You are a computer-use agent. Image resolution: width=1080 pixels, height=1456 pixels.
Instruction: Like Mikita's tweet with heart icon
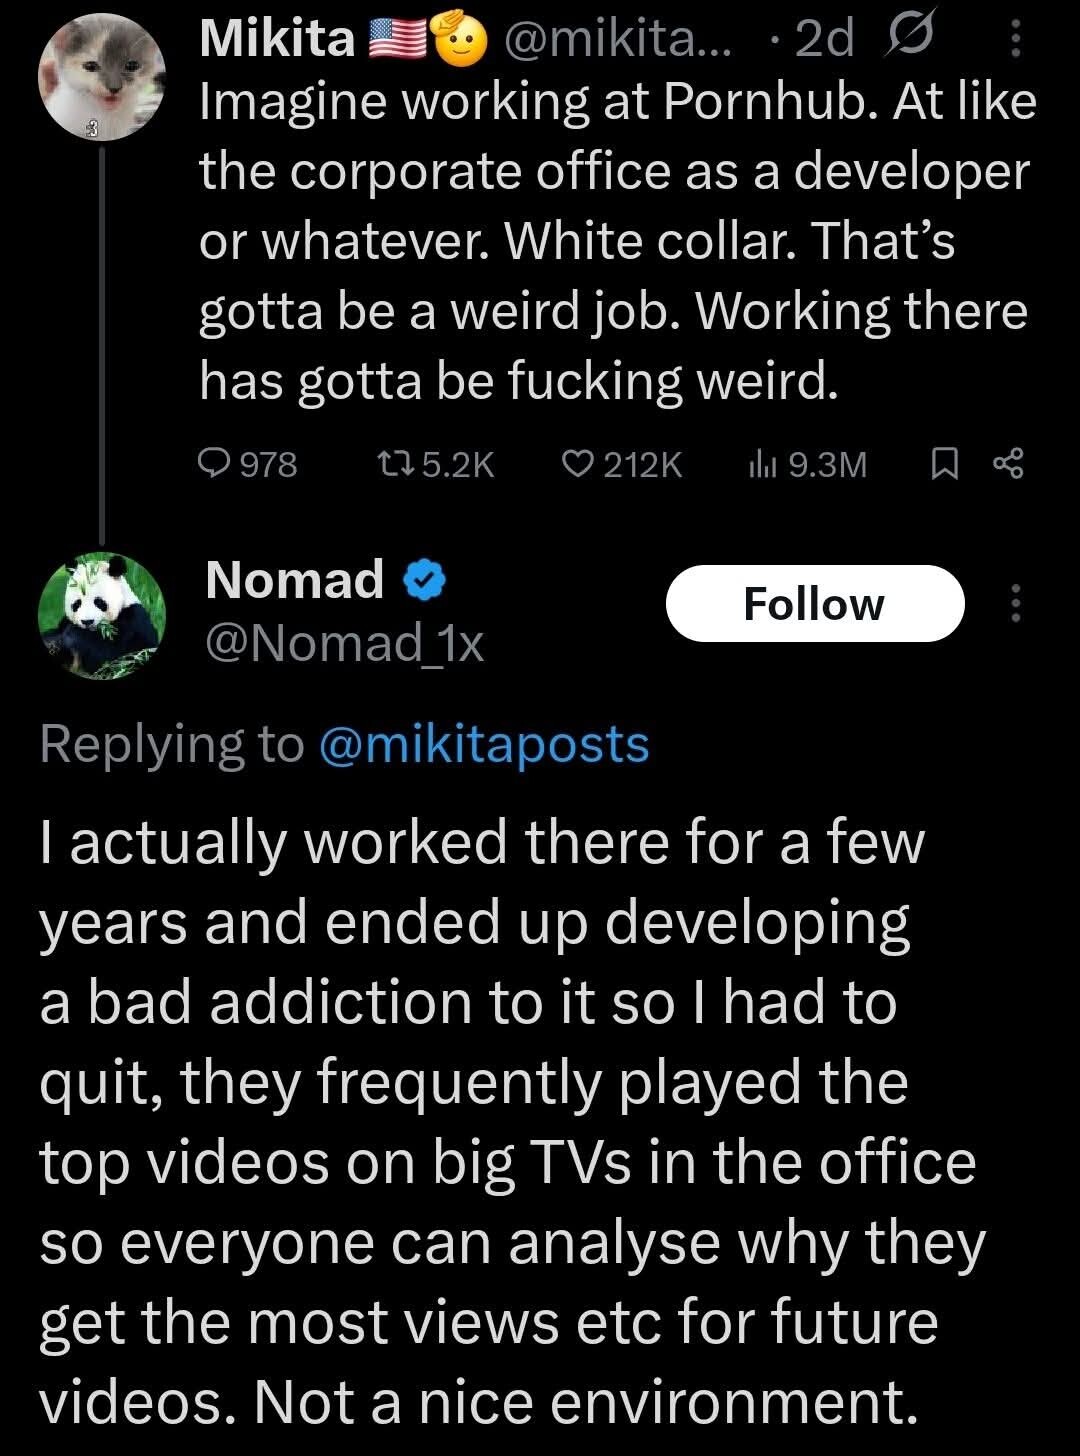point(577,463)
